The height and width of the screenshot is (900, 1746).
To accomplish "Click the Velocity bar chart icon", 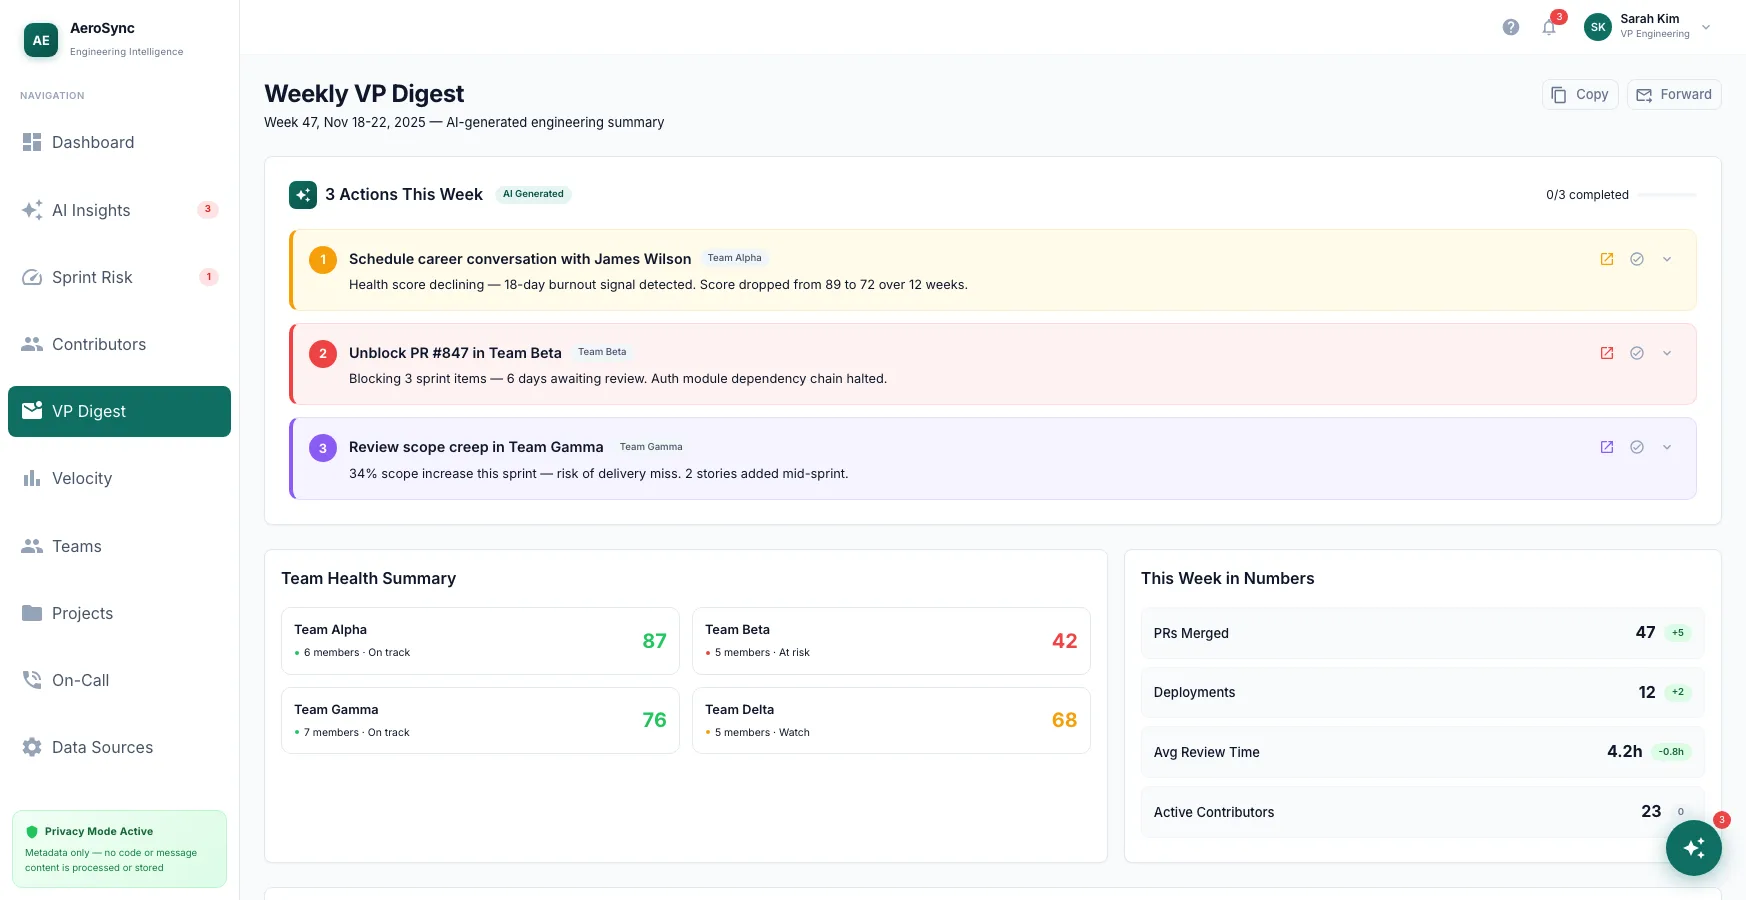I will pos(32,478).
